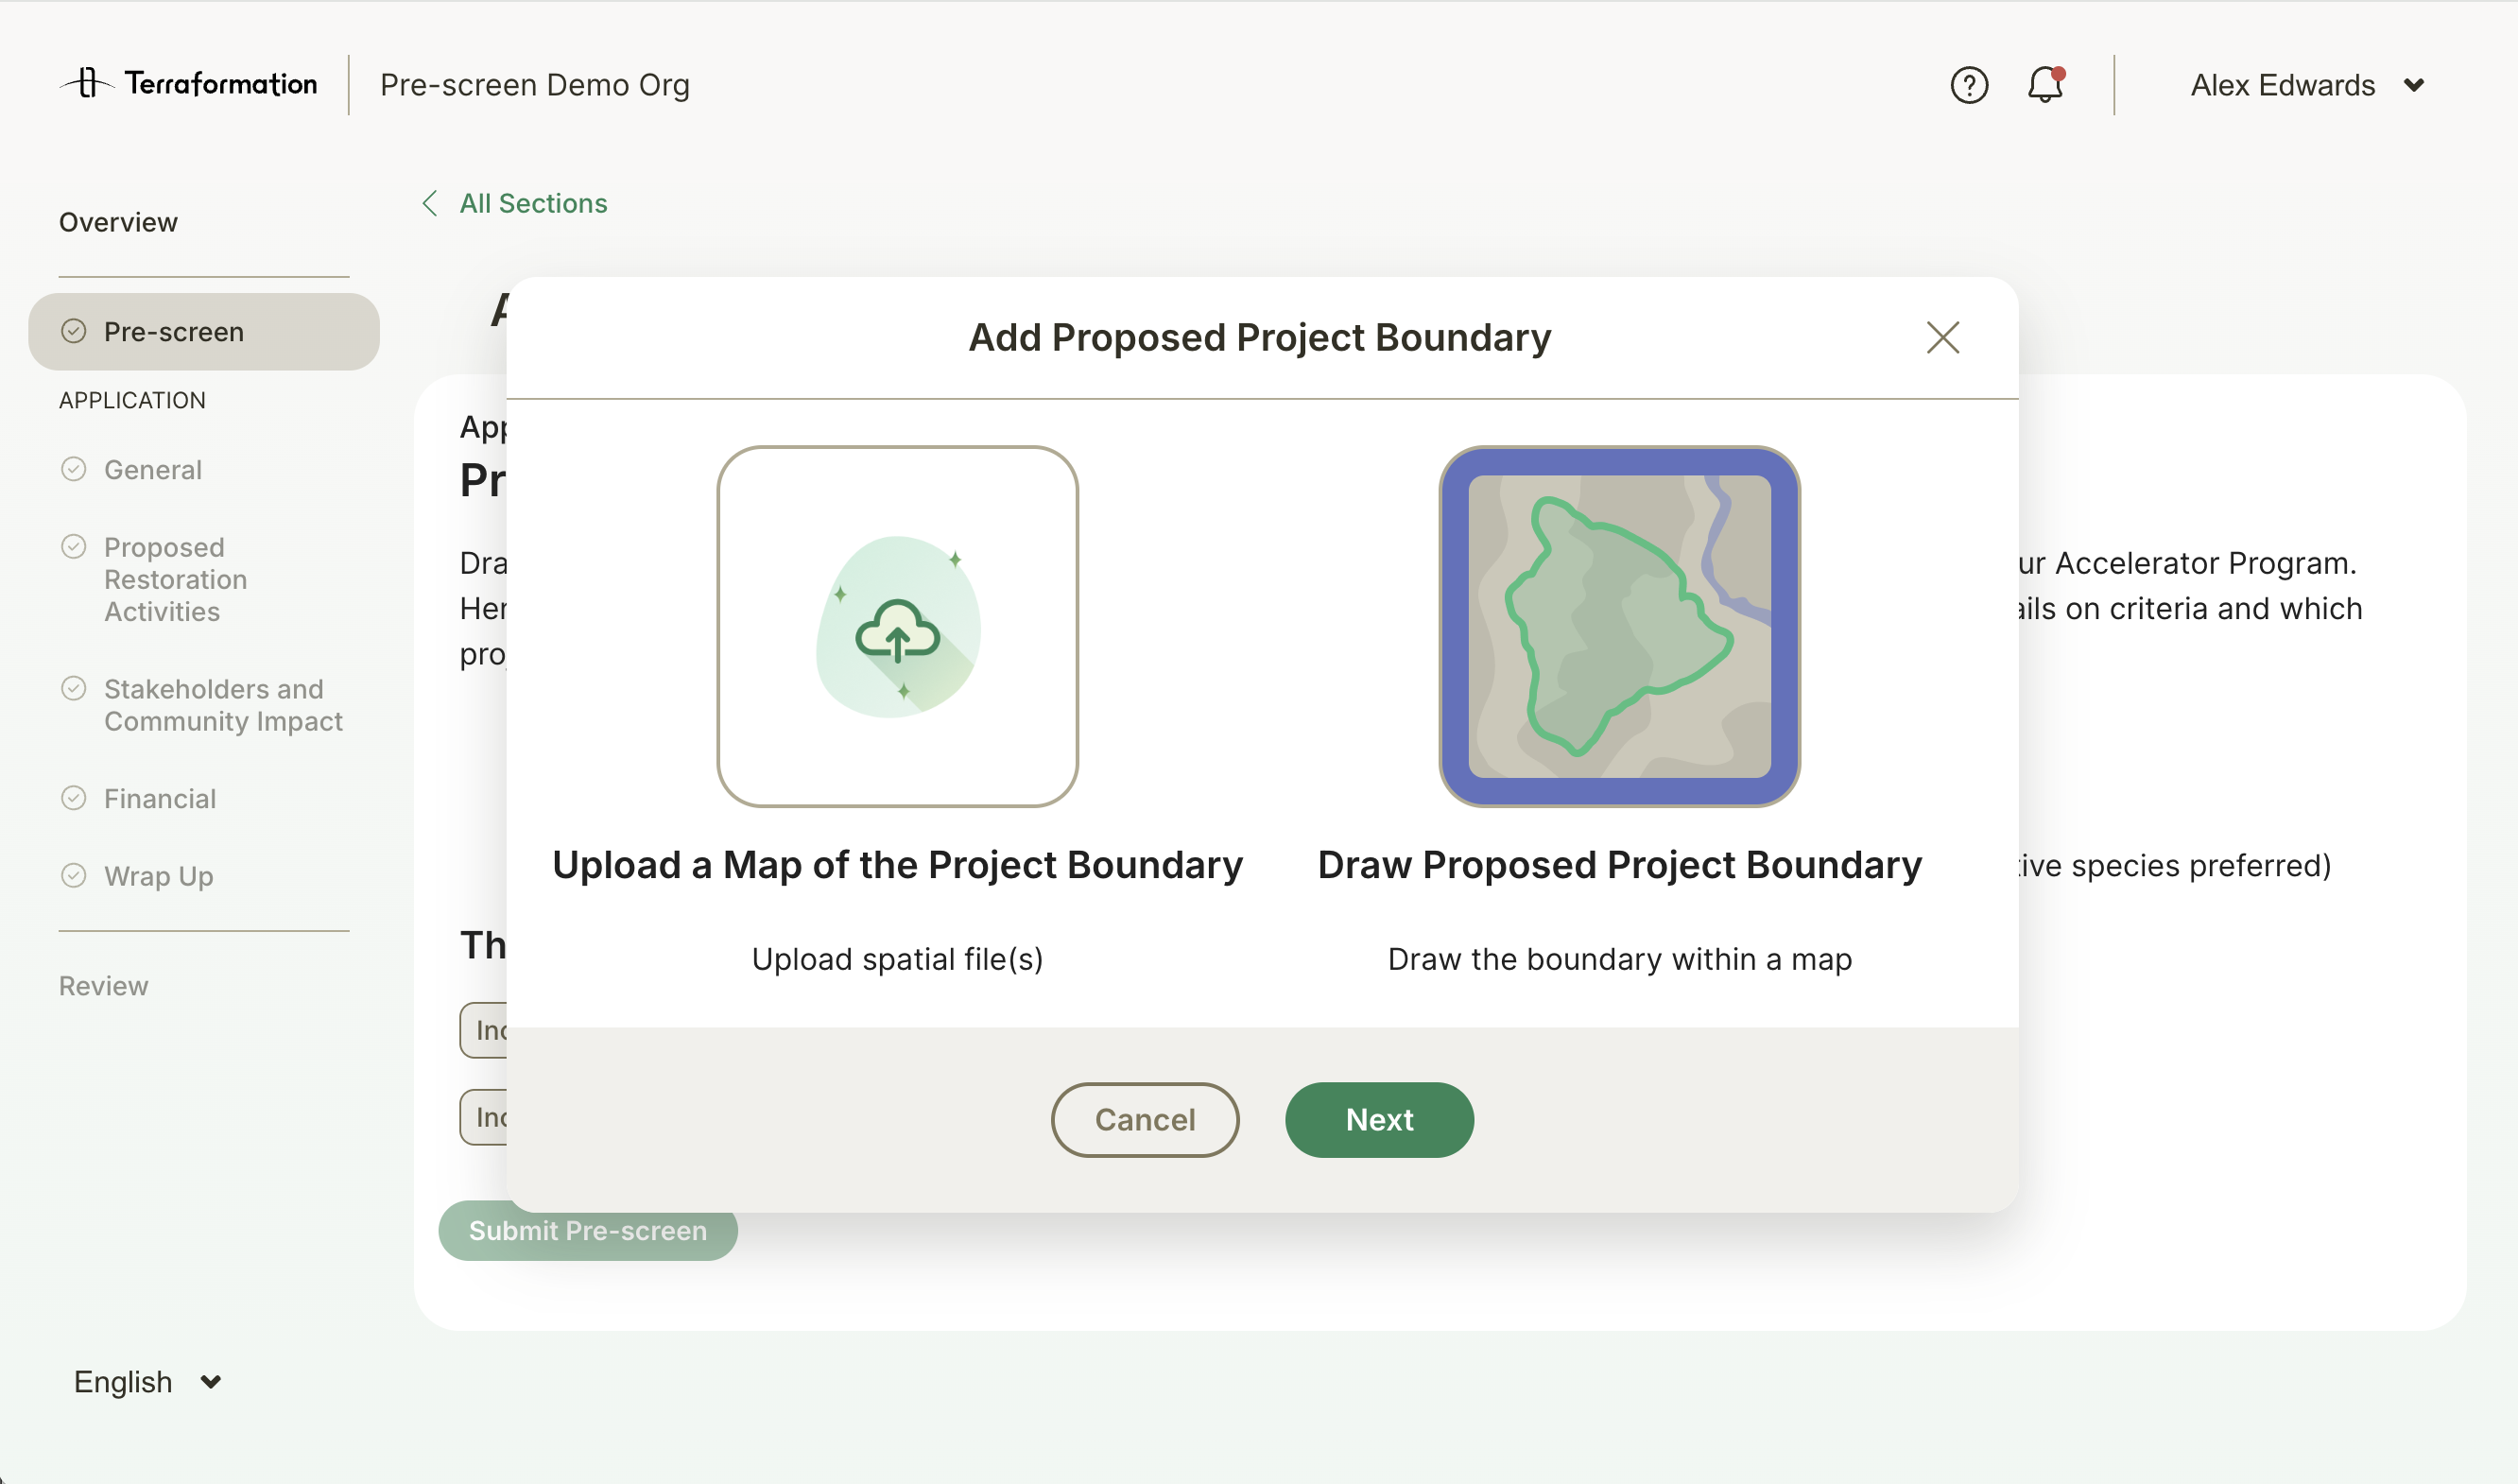Click the checkmark beside General section
Image resolution: width=2518 pixels, height=1484 pixels.
point(74,469)
